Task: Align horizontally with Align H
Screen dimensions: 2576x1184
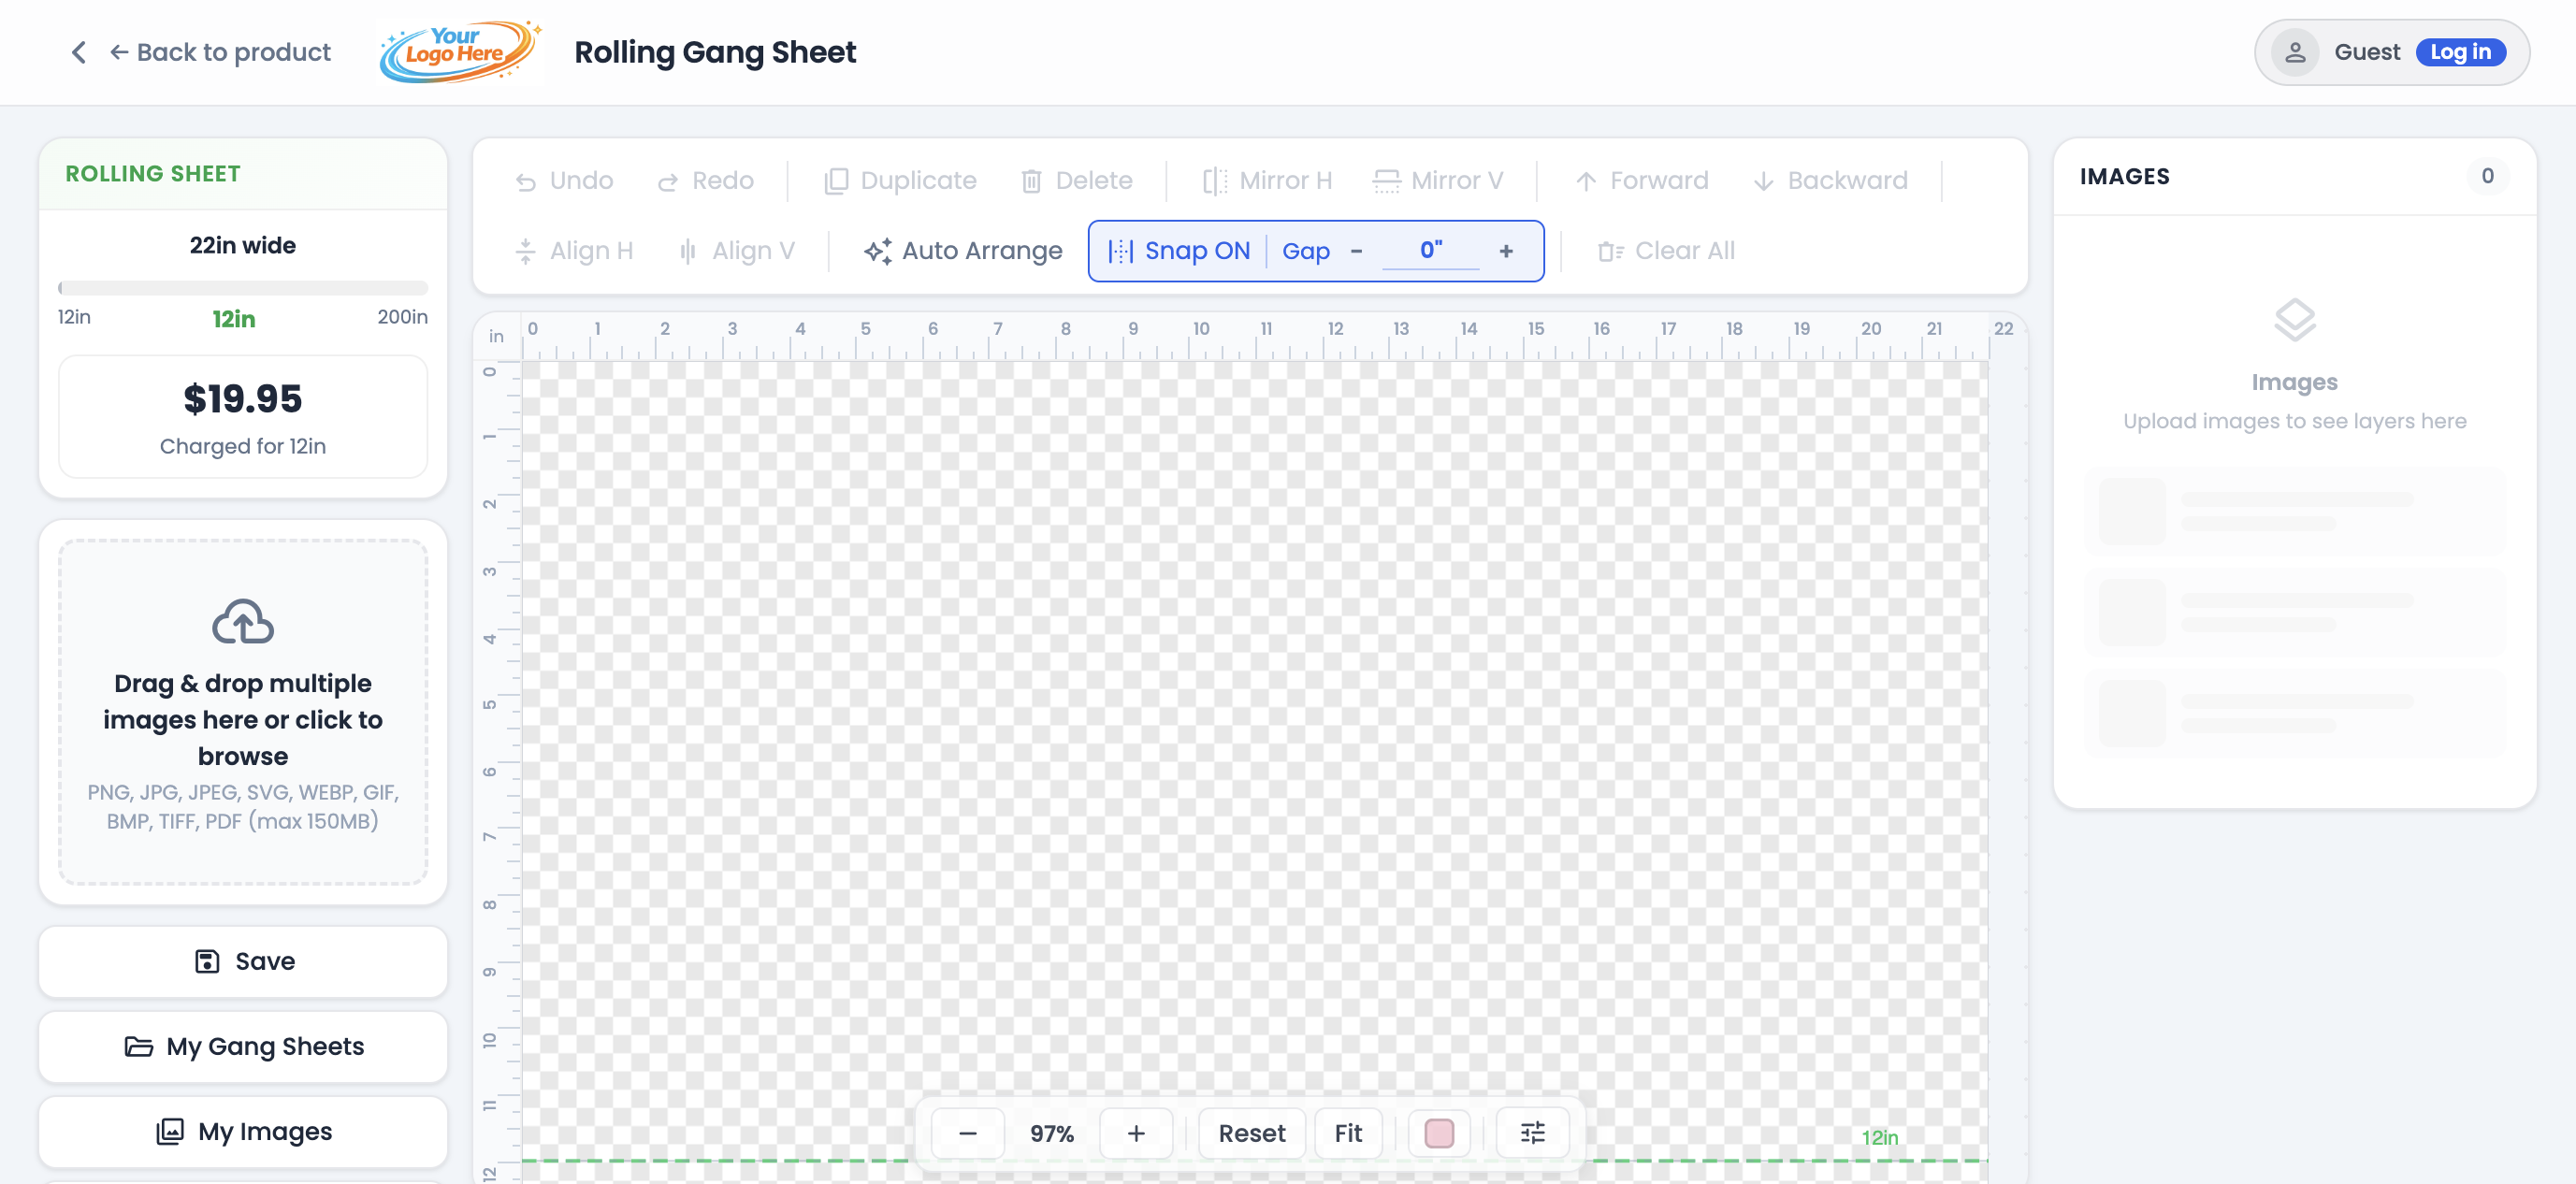Action: [574, 251]
